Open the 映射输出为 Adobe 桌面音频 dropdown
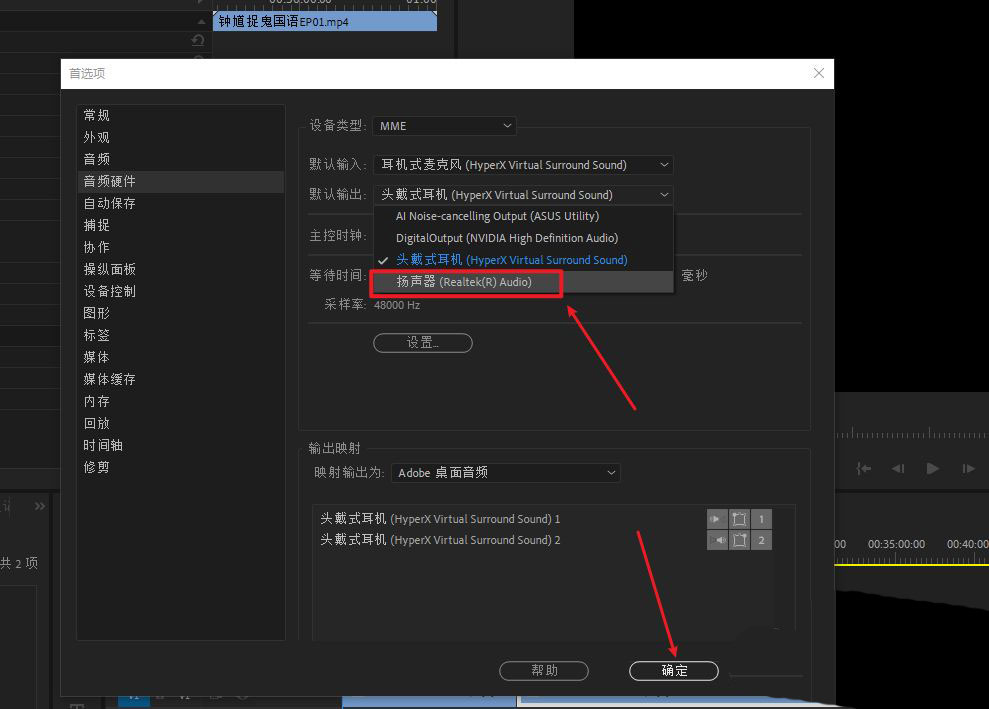 pos(505,472)
